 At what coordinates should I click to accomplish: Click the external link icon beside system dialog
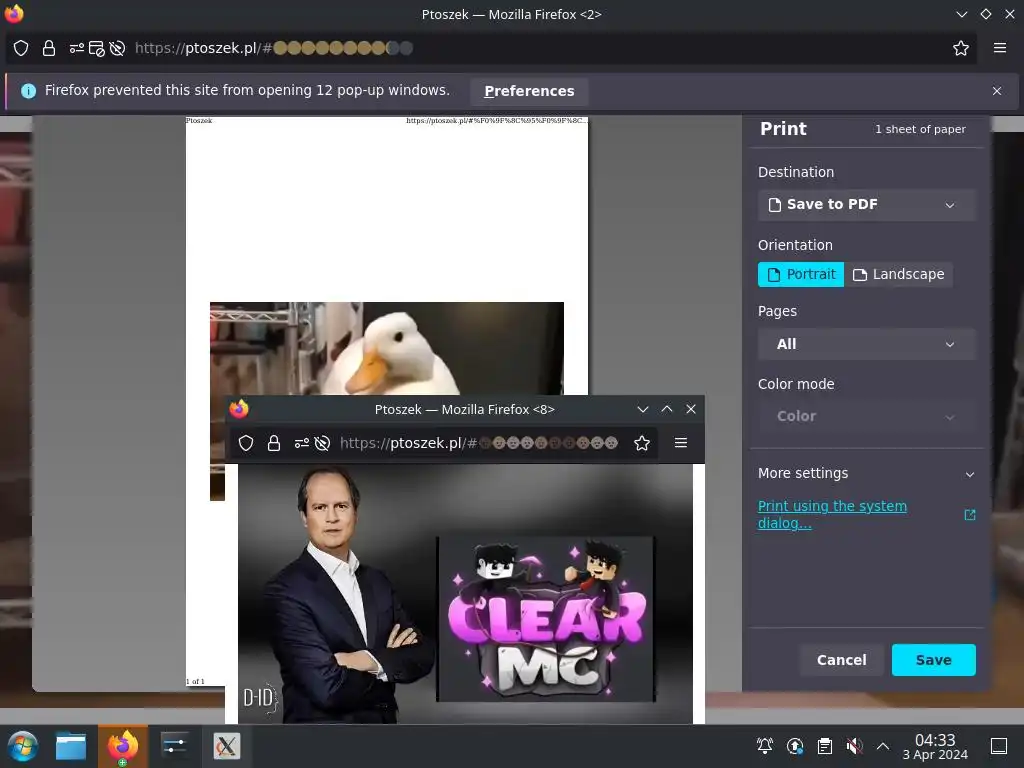click(970, 515)
